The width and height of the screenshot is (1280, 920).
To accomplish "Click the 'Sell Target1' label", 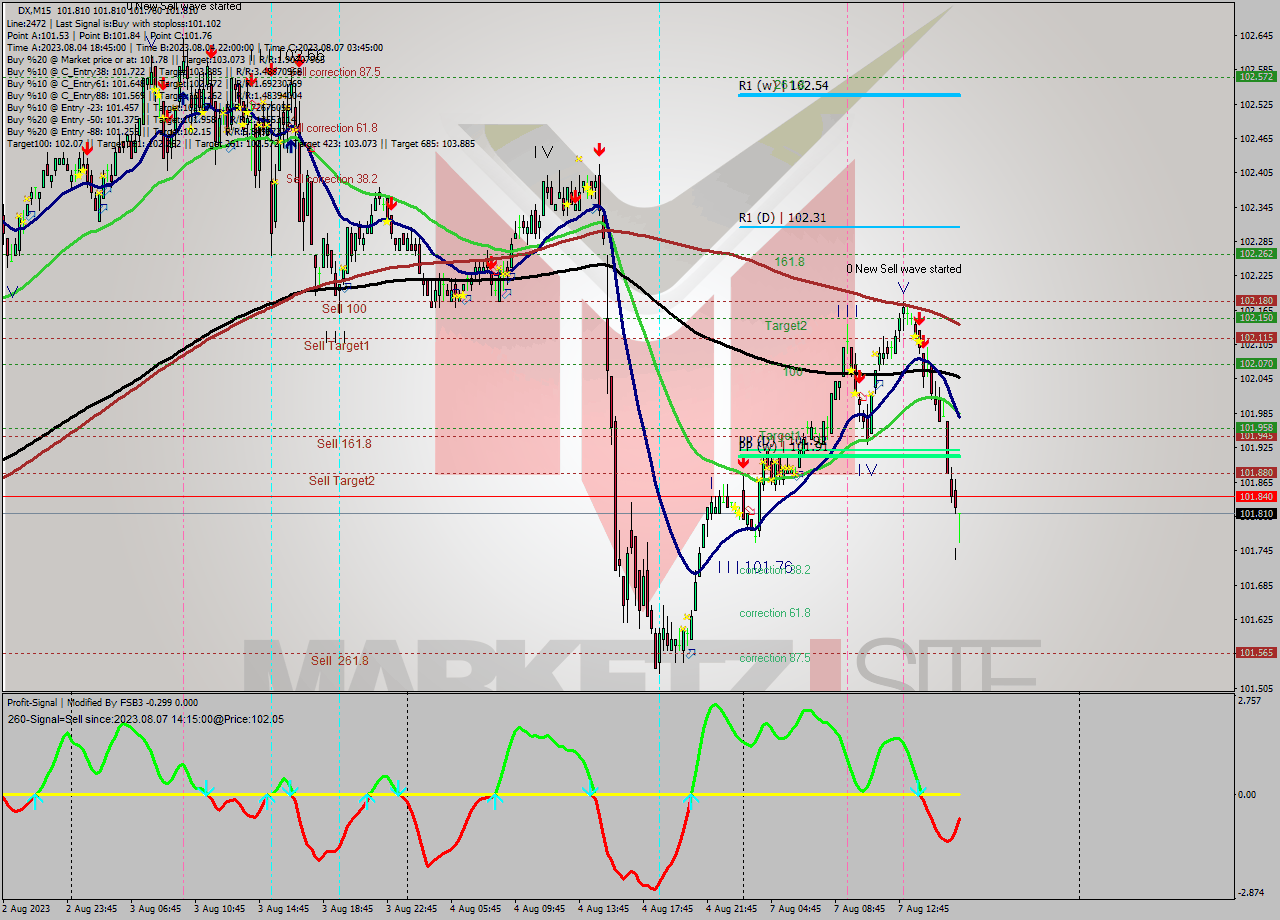I will [337, 346].
